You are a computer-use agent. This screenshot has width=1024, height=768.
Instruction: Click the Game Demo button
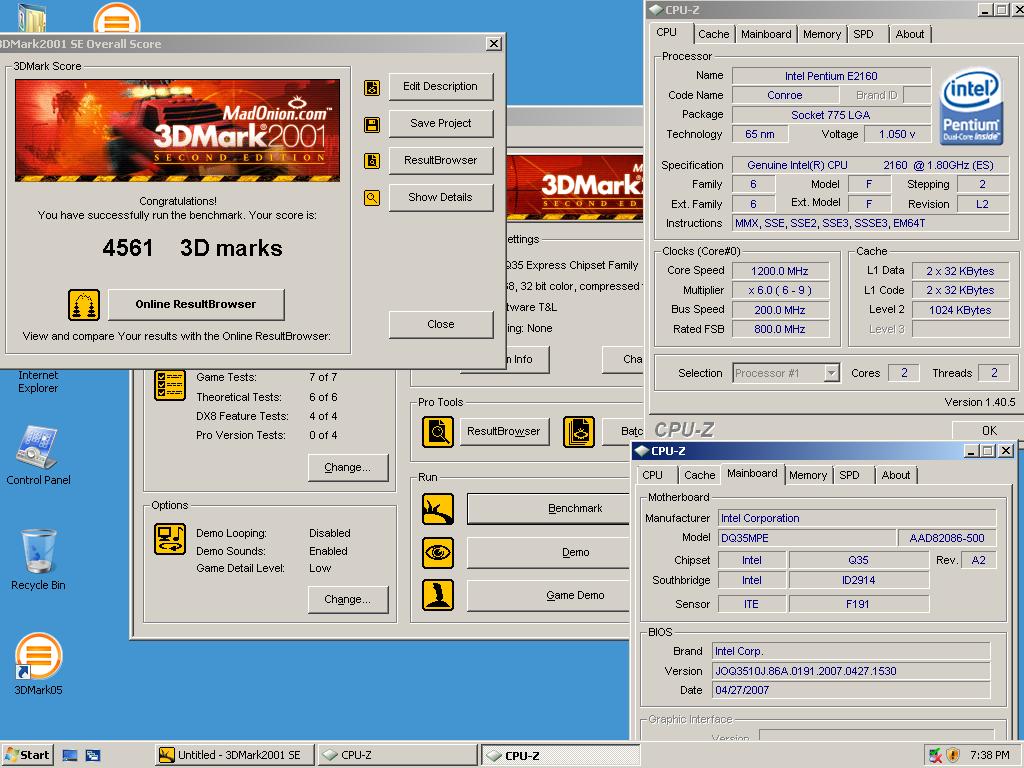(x=549, y=596)
